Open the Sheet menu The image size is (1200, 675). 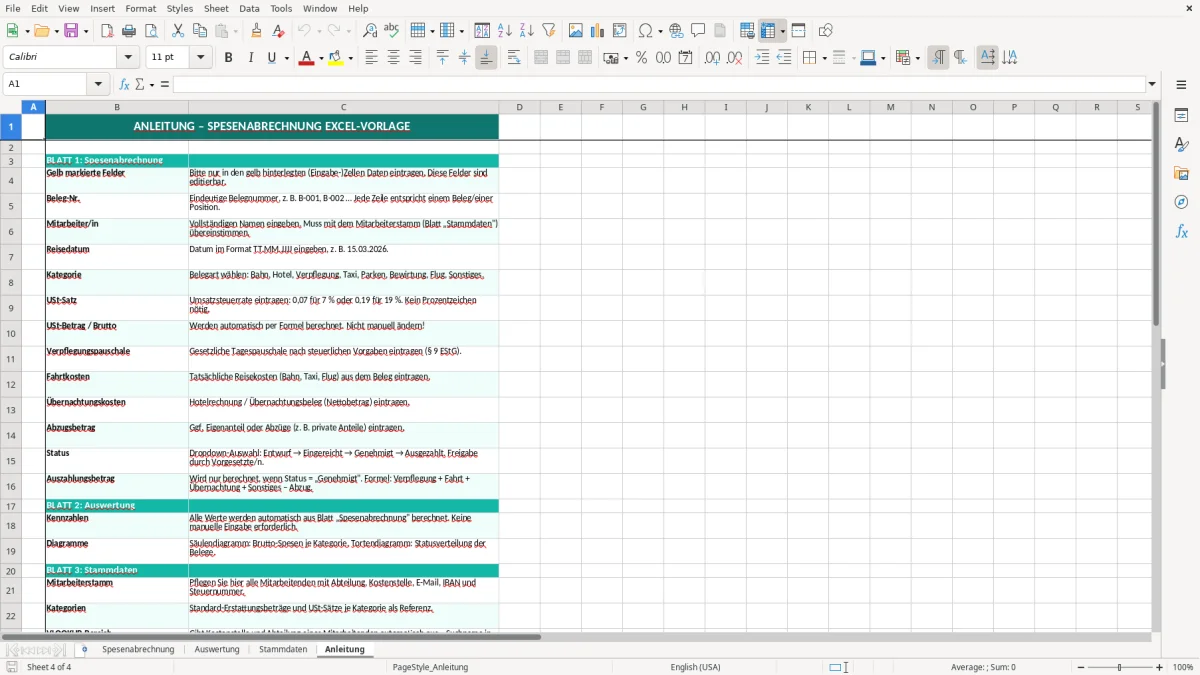click(216, 8)
